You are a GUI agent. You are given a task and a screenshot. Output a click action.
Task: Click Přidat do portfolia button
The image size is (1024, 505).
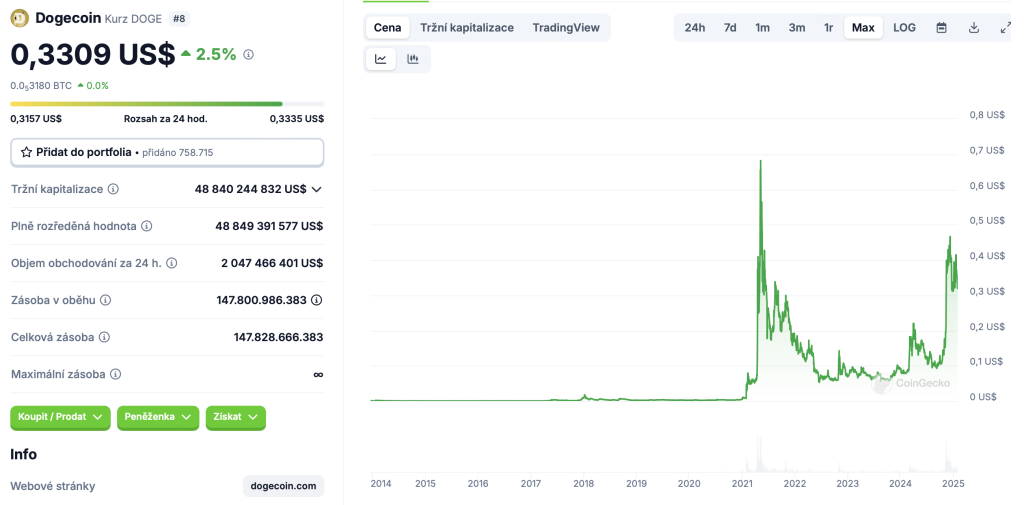(167, 152)
